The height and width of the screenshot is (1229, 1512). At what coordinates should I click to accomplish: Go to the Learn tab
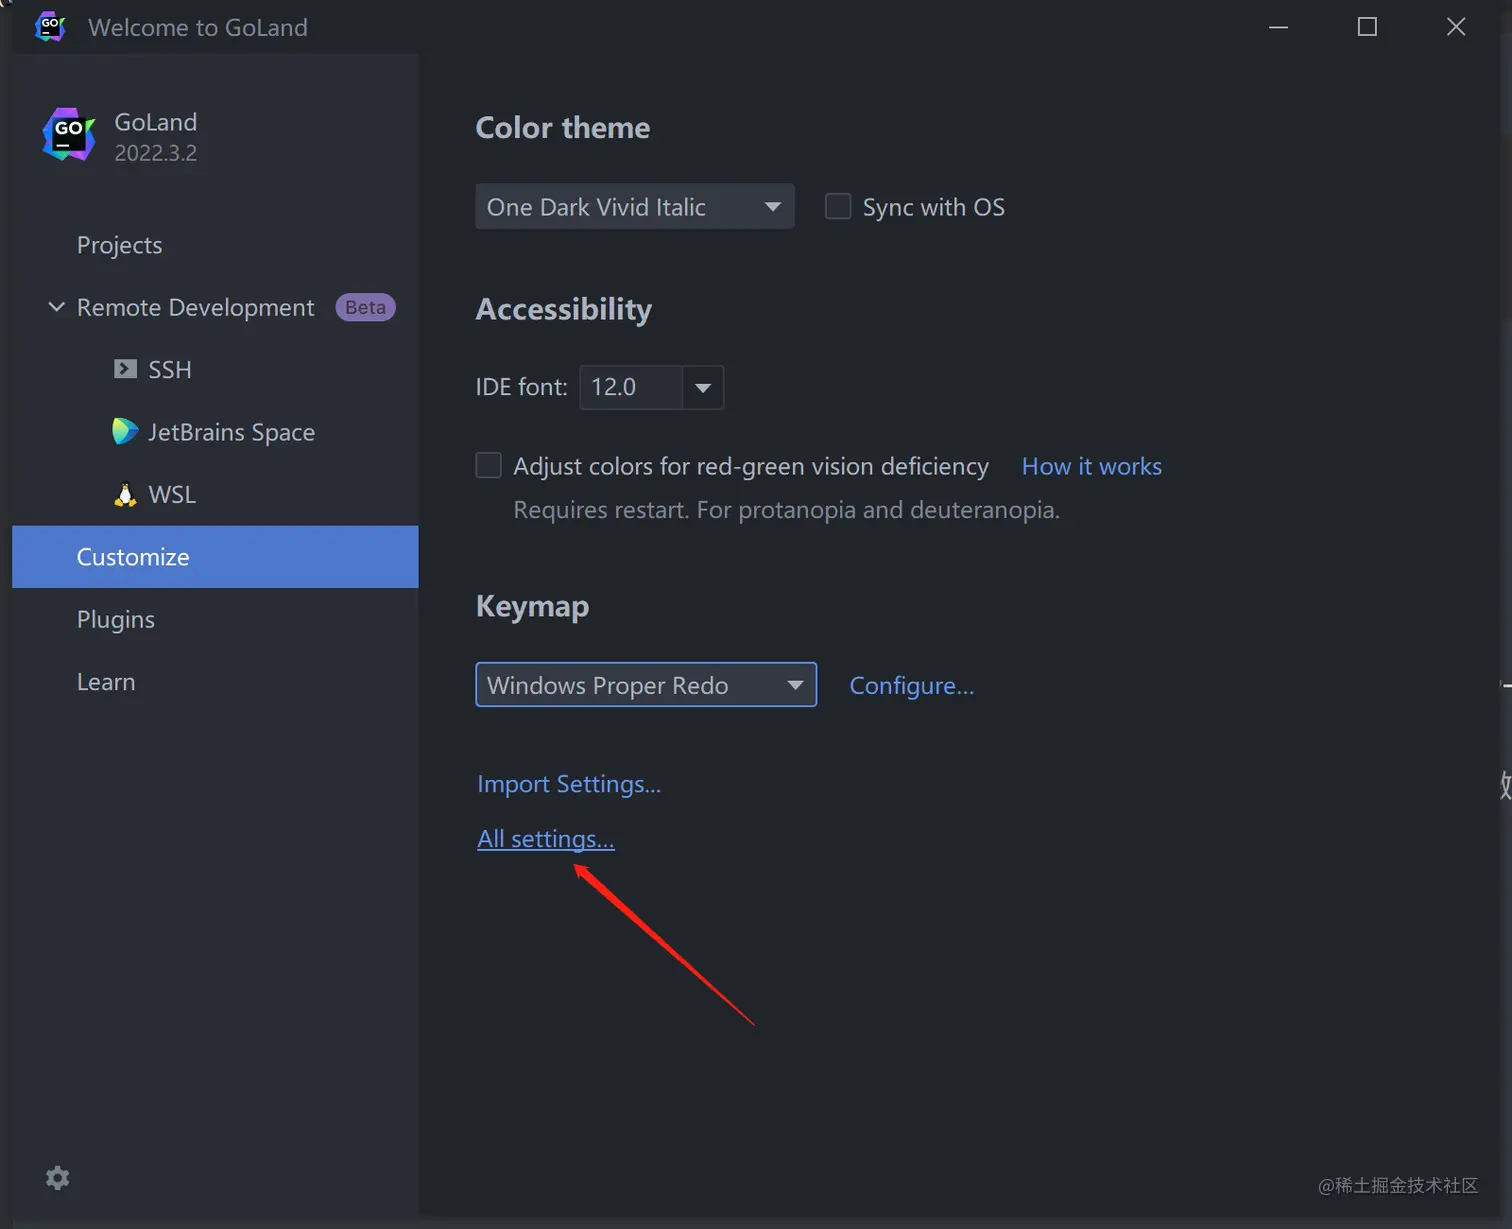coord(106,682)
